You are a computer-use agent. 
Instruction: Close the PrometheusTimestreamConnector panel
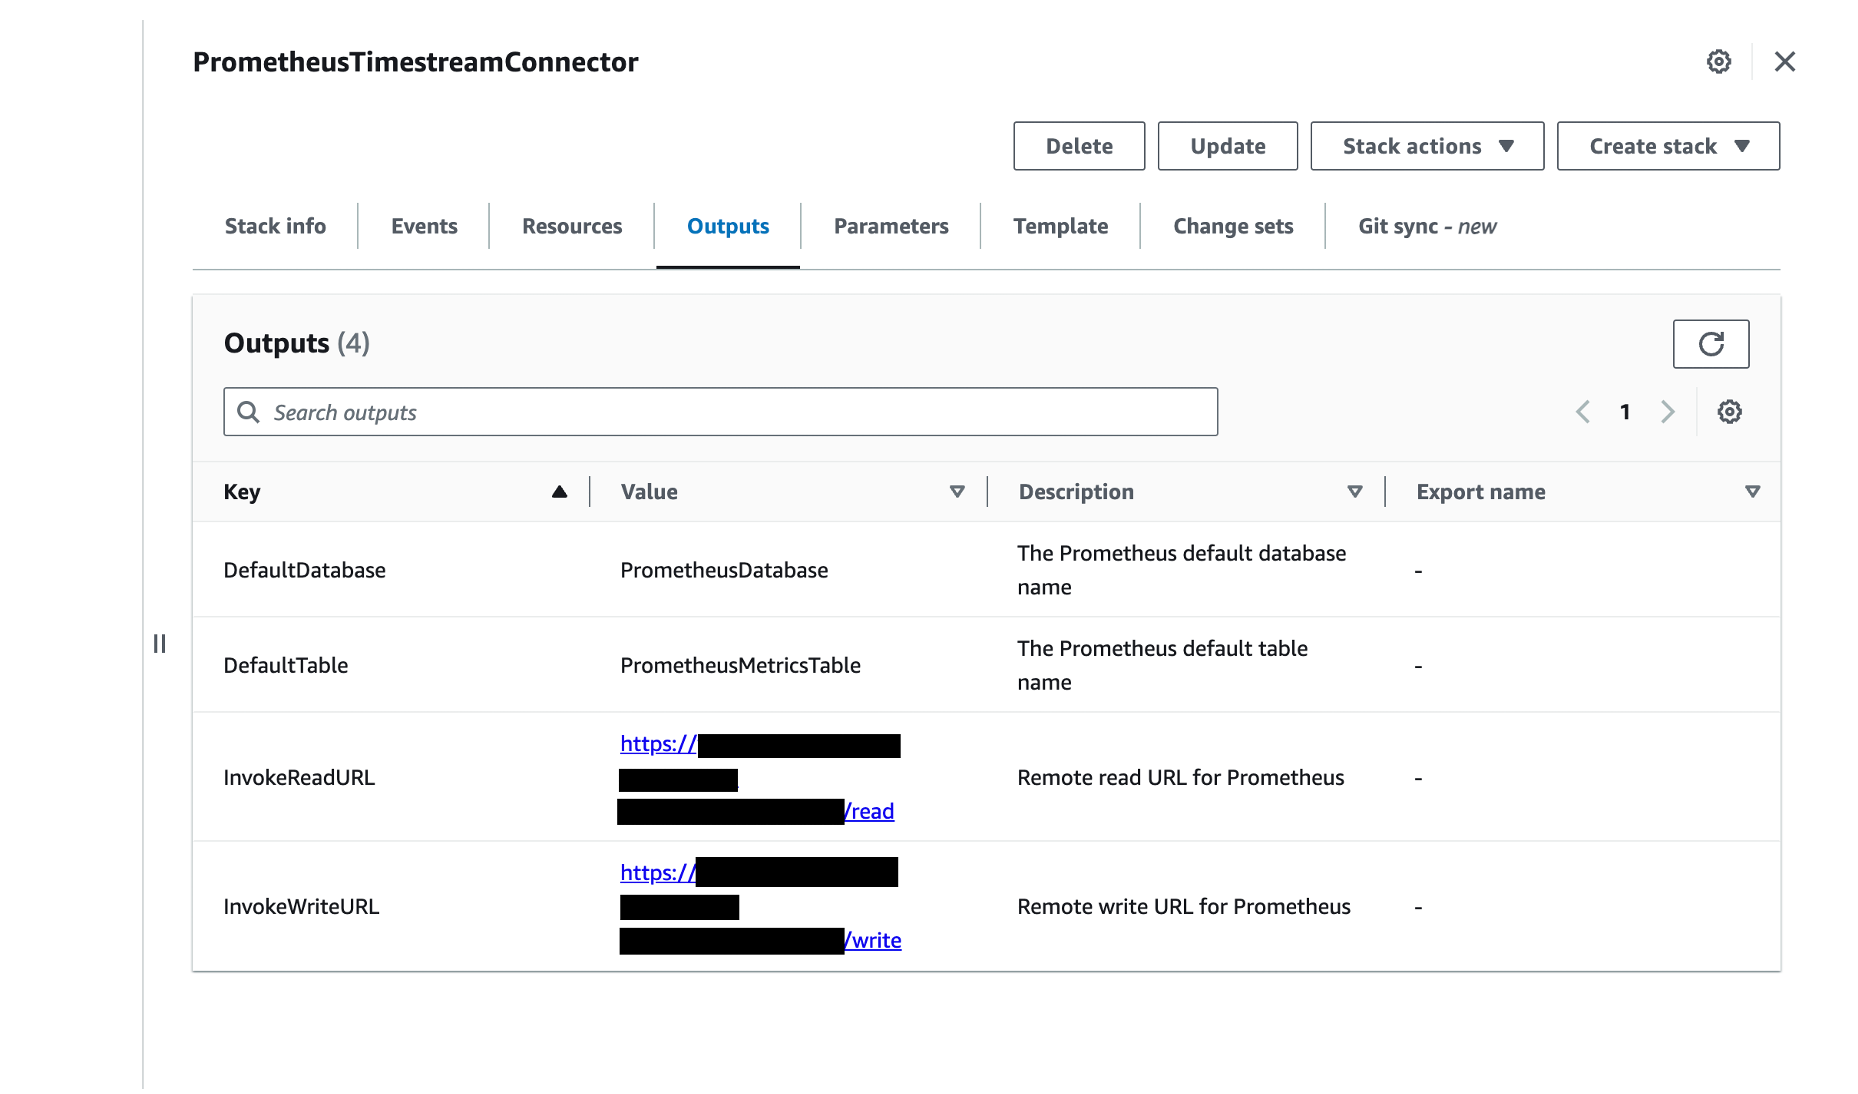point(1784,62)
